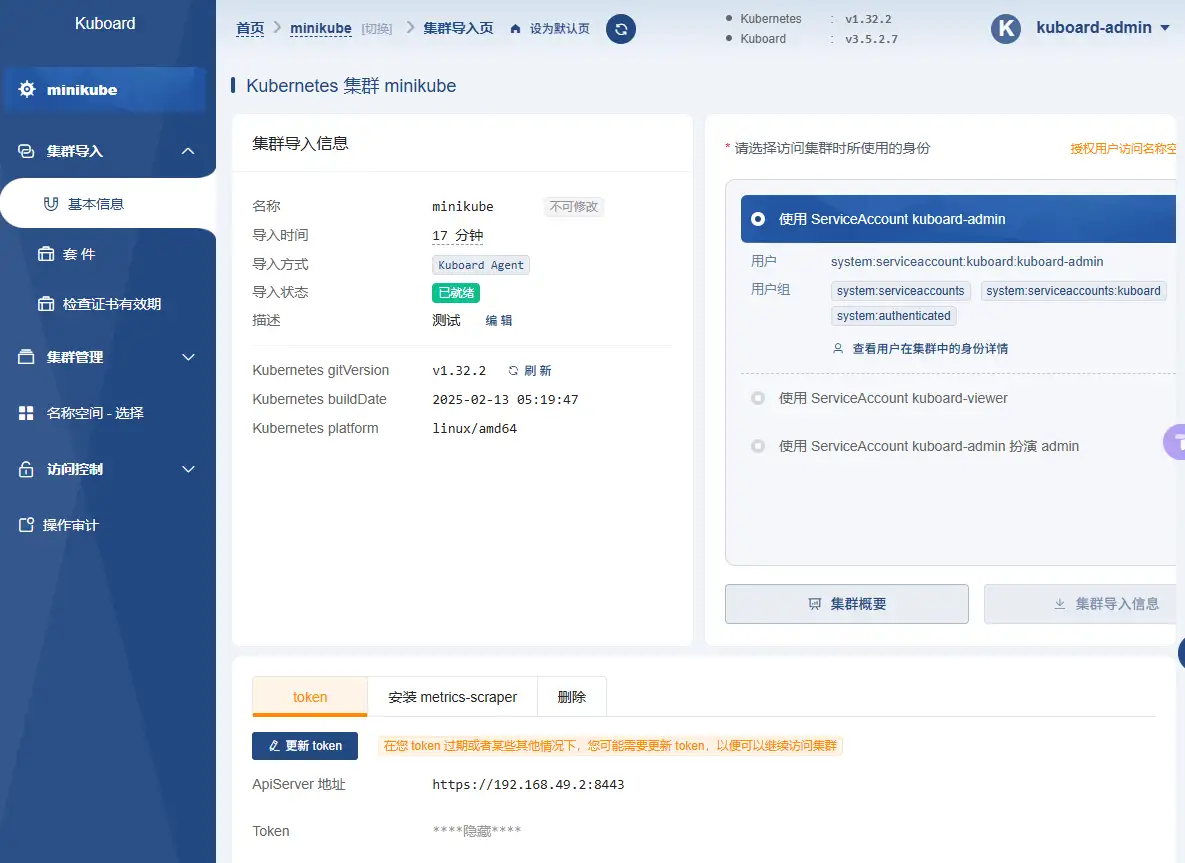Screen dimensions: 1185x863
Task: Click the round refresh button in header
Action: pyautogui.click(x=620, y=29)
